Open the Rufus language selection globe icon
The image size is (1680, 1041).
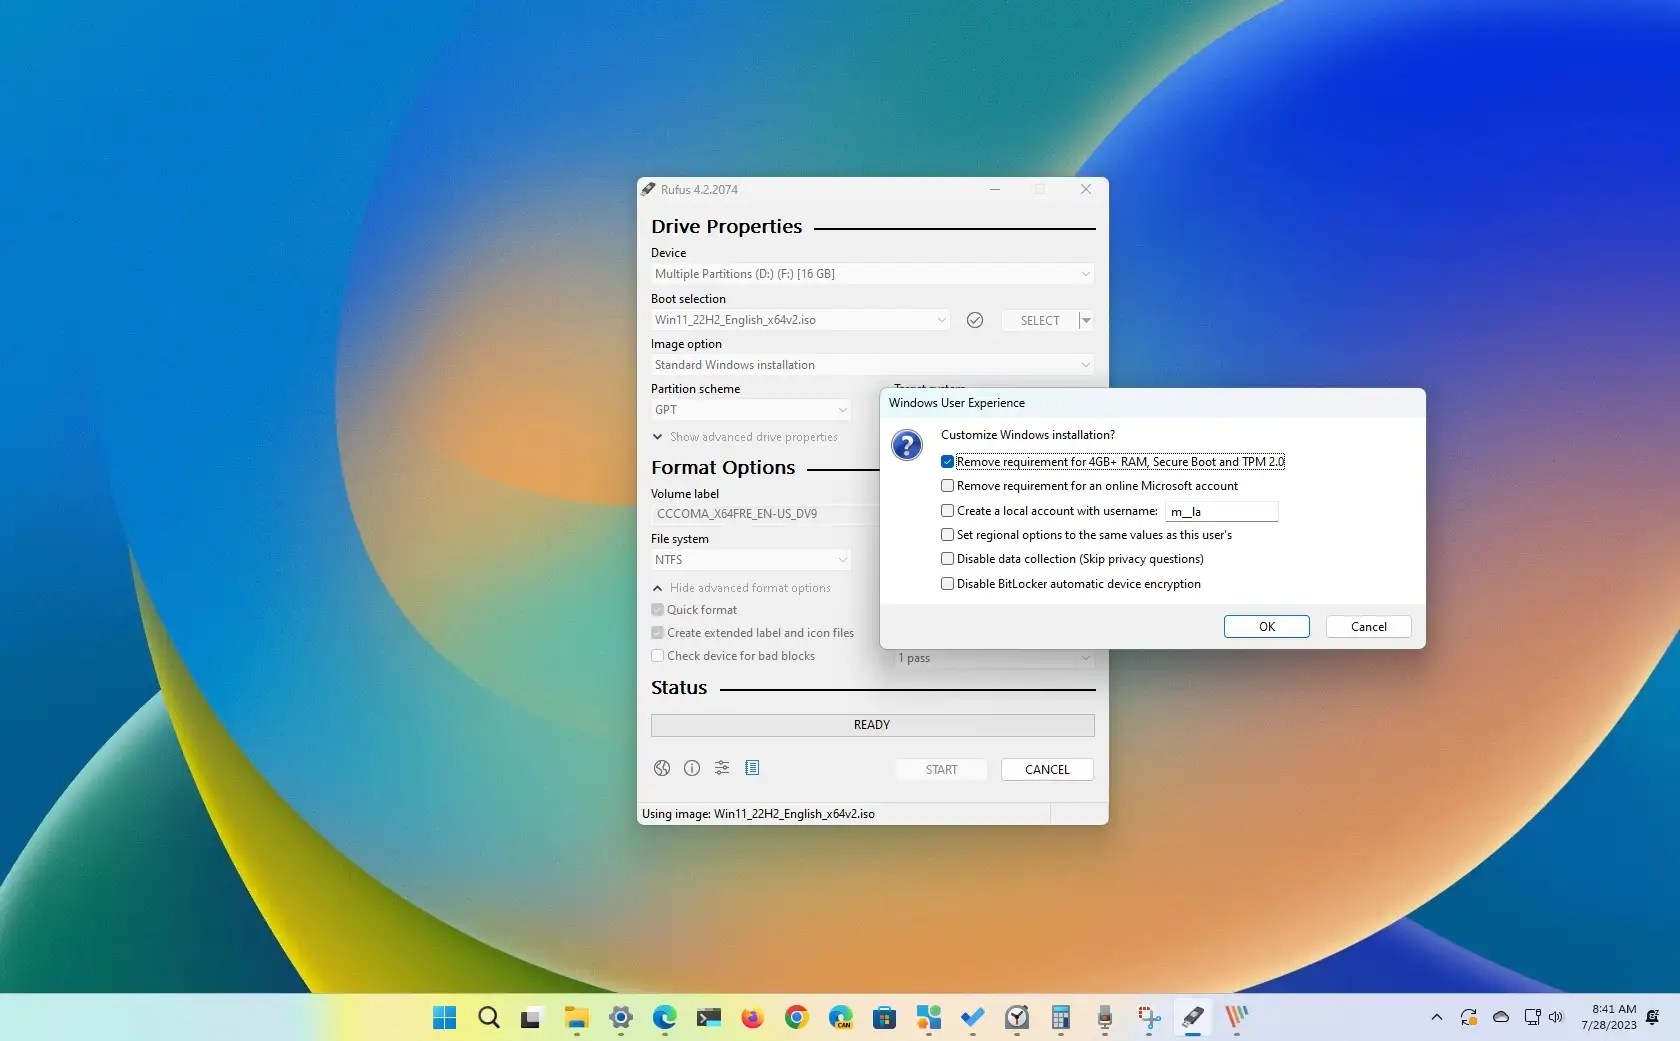[x=661, y=768]
